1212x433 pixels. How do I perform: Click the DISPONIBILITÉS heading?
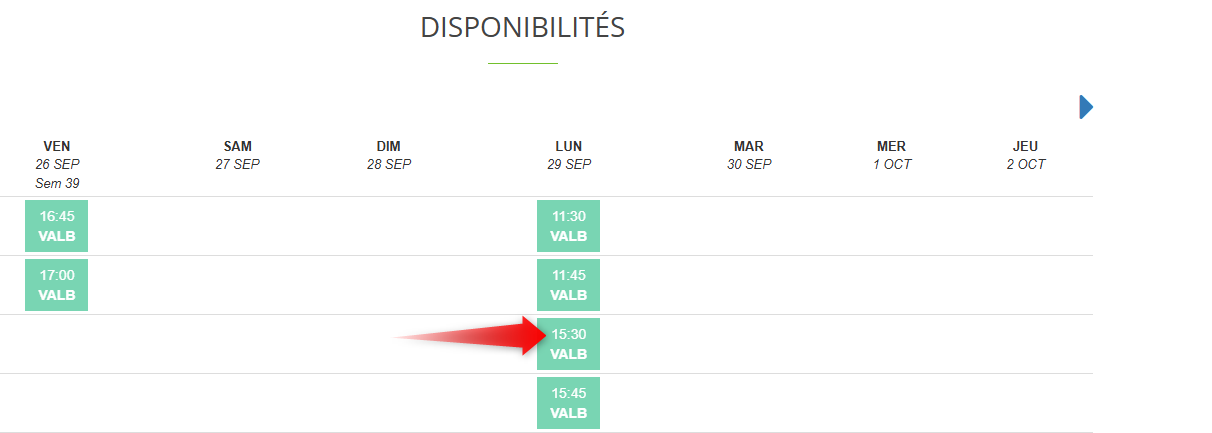pos(522,28)
